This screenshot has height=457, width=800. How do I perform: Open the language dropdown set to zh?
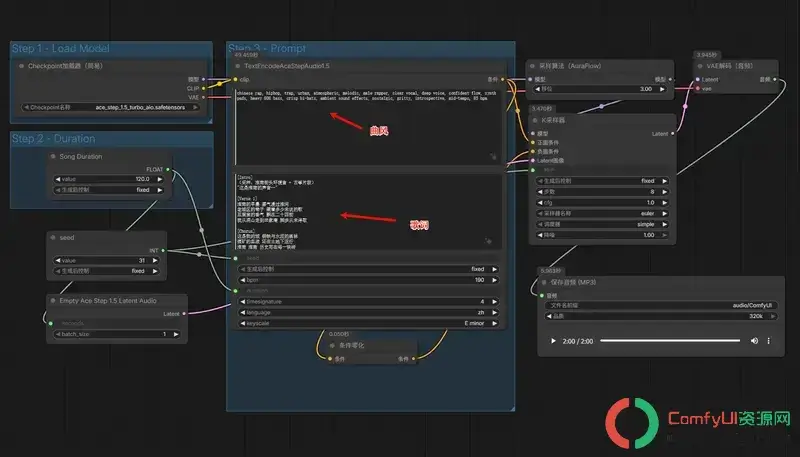[368, 312]
